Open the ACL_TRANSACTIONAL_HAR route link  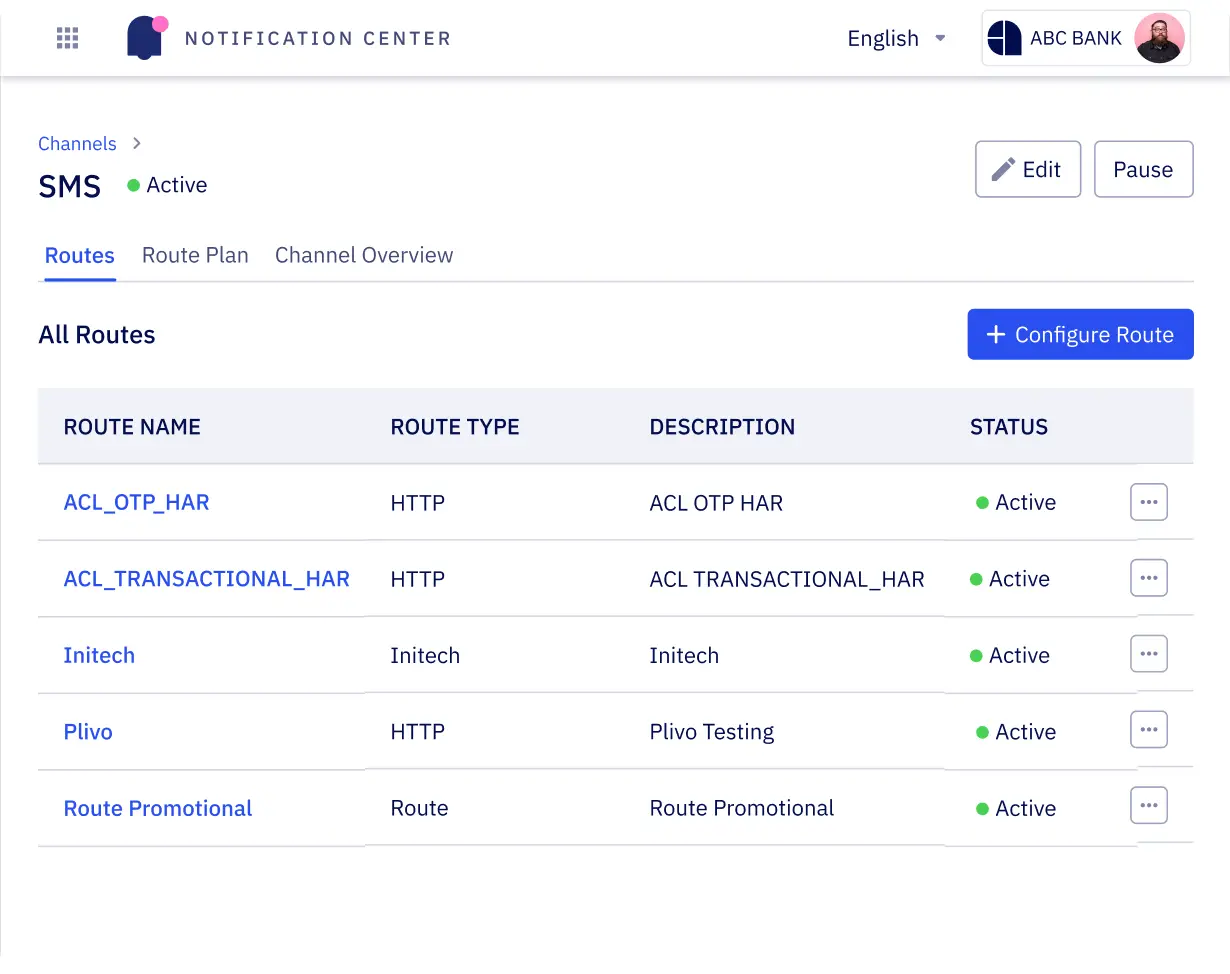[x=206, y=579]
